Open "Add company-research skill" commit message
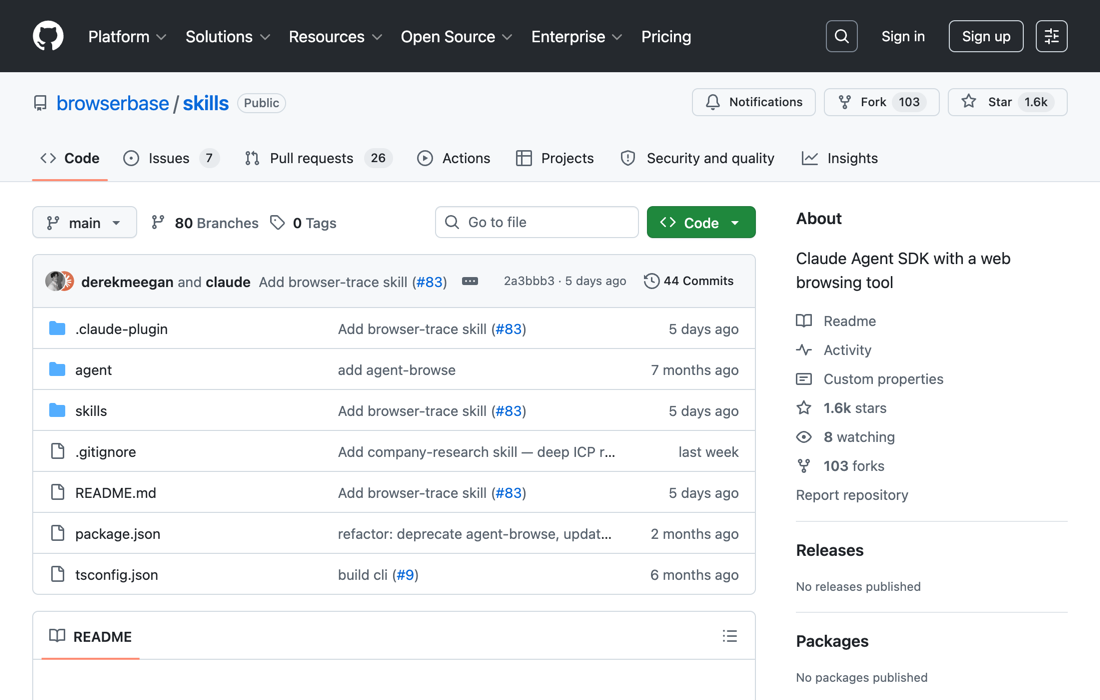Image resolution: width=1100 pixels, height=700 pixels. pos(476,452)
